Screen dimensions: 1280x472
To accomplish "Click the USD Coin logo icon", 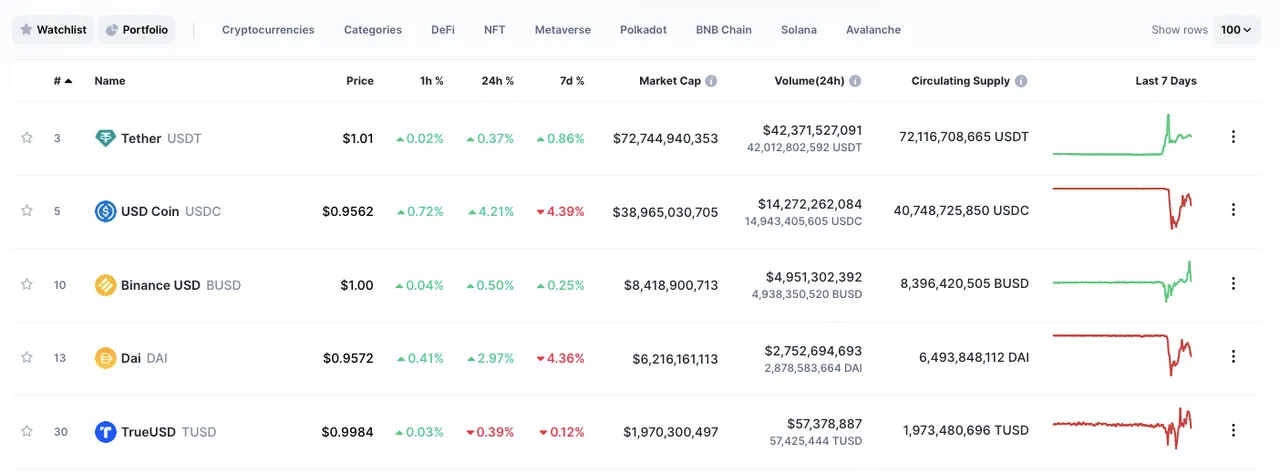I will [105, 211].
